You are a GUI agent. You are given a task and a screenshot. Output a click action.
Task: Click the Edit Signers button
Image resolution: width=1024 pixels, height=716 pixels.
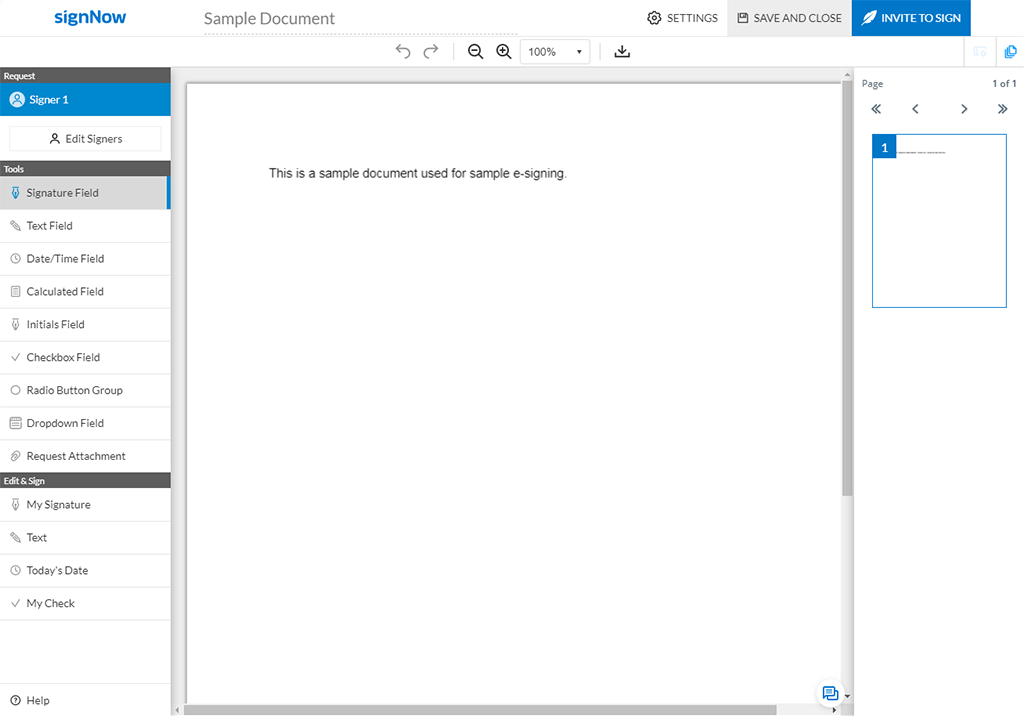(x=84, y=137)
